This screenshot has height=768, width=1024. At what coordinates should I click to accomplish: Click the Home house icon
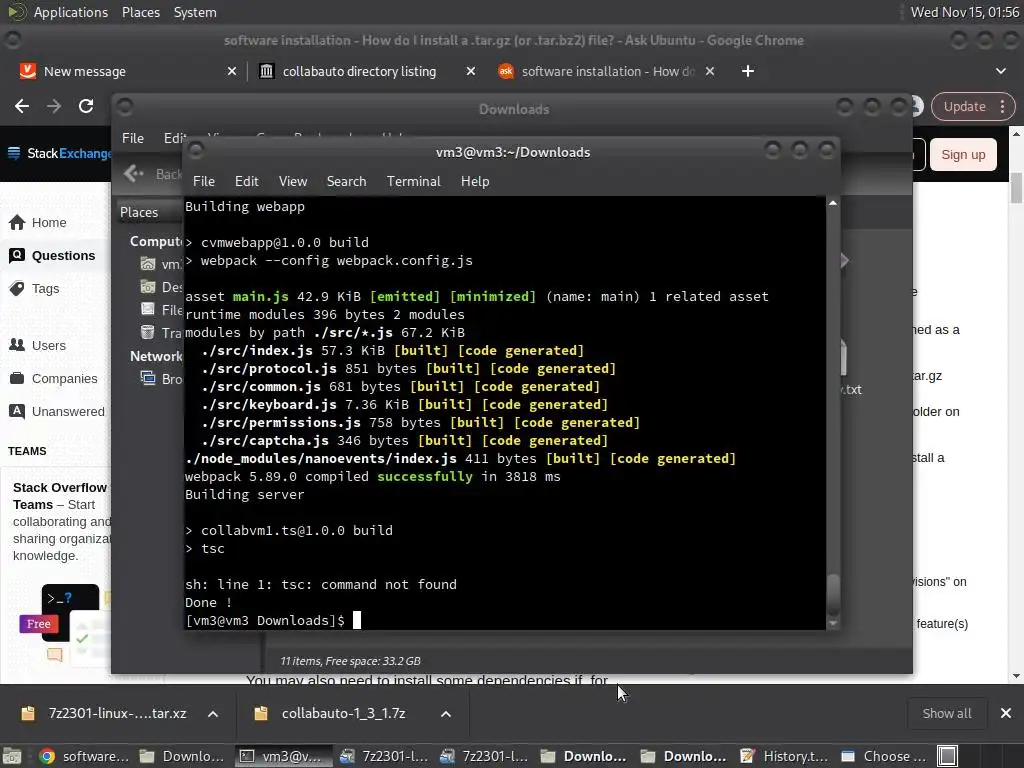pos(17,223)
